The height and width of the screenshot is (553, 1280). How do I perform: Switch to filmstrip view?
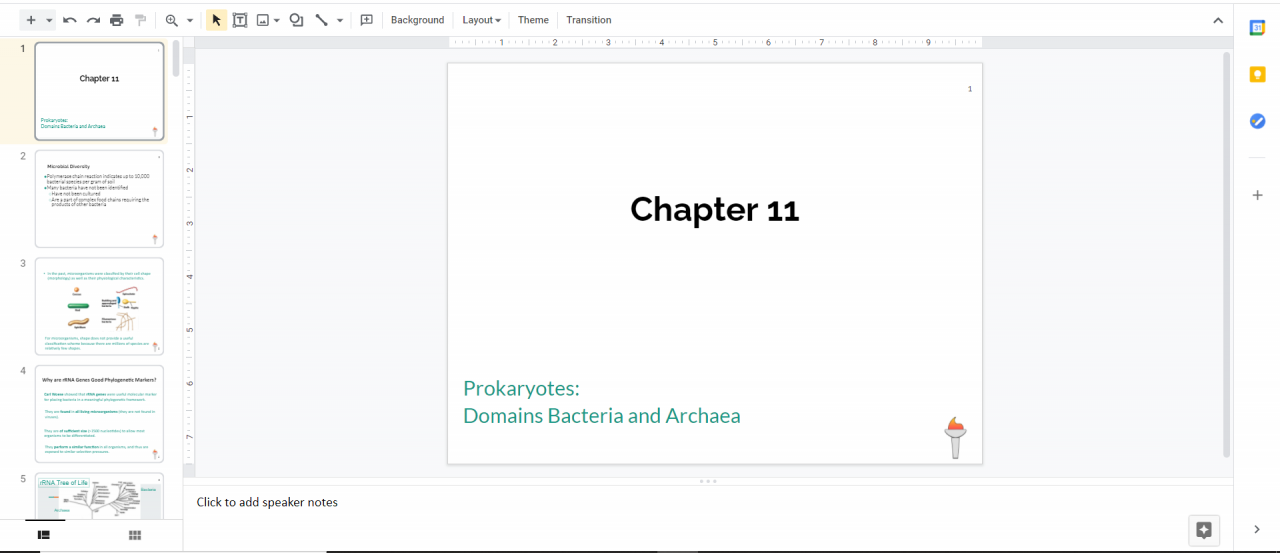[x=44, y=536]
